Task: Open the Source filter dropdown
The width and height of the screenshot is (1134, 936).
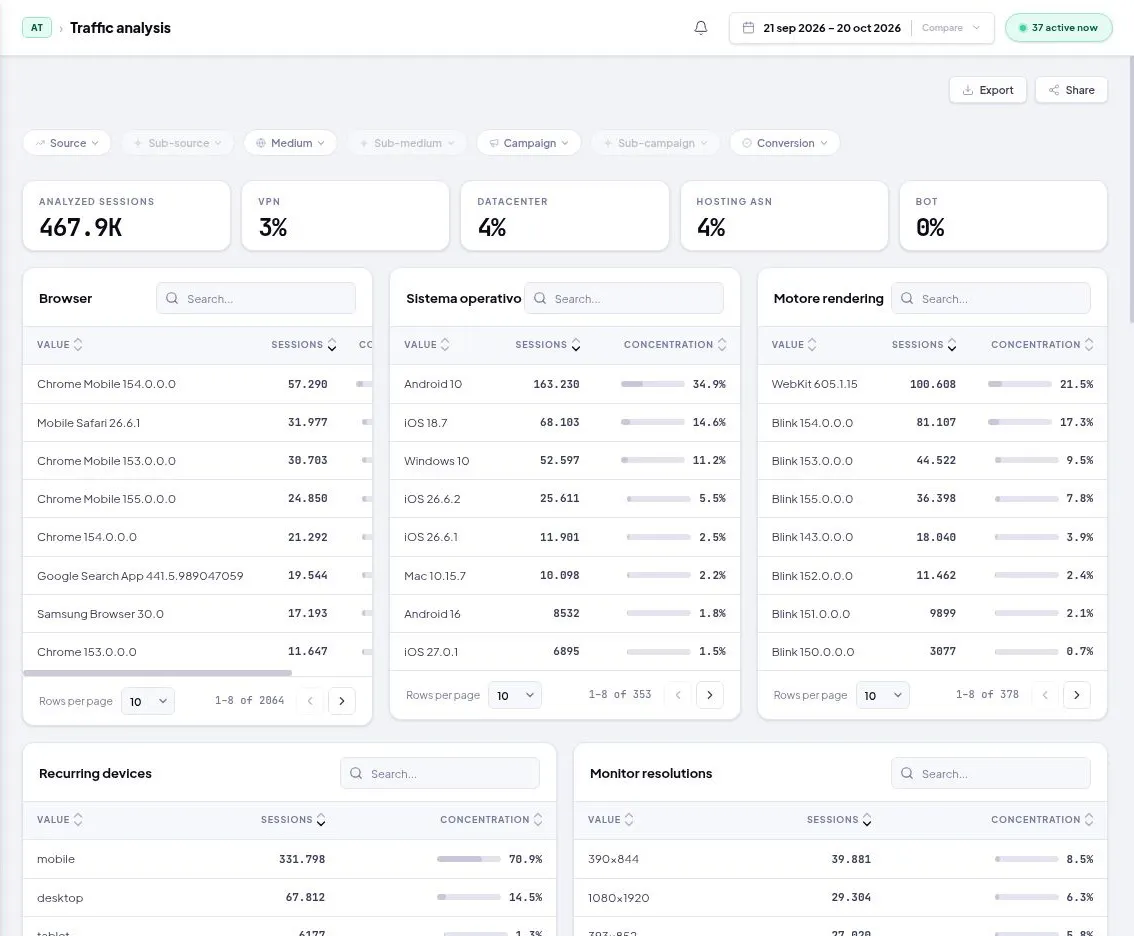Action: [67, 143]
